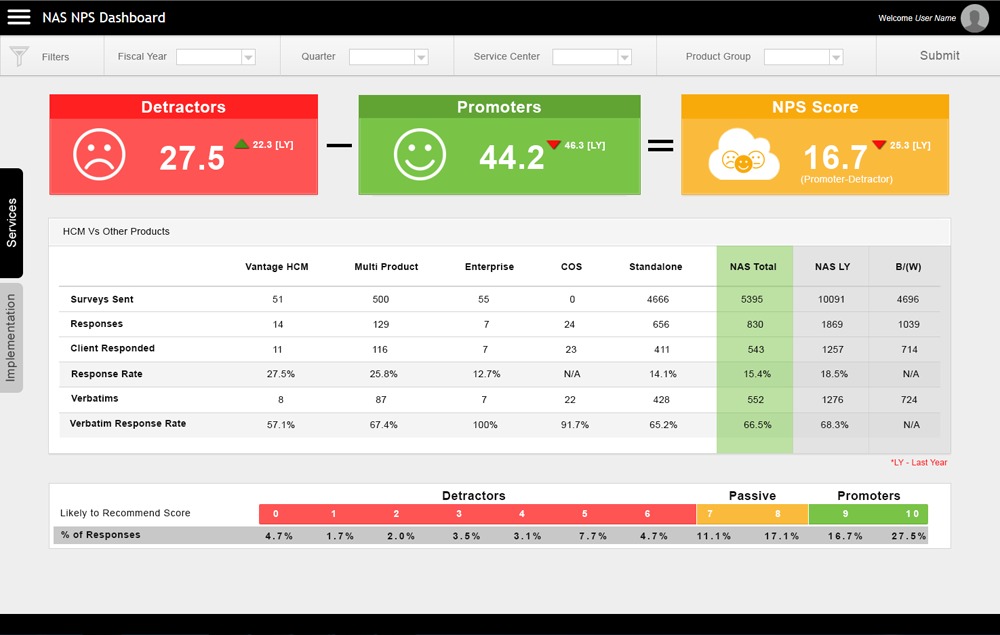The image size is (1000, 635).
Task: Click the smiley face Promoters icon
Action: (x=419, y=155)
